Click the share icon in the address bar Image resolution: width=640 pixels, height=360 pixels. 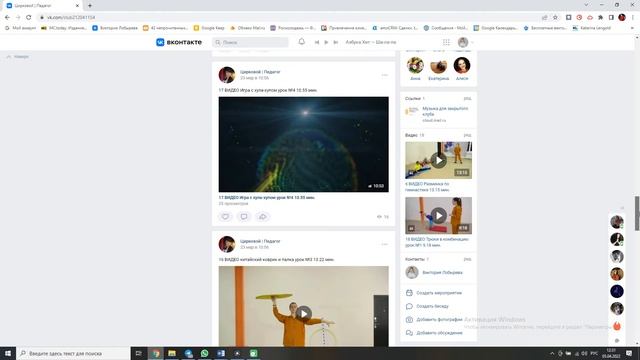coord(544,18)
